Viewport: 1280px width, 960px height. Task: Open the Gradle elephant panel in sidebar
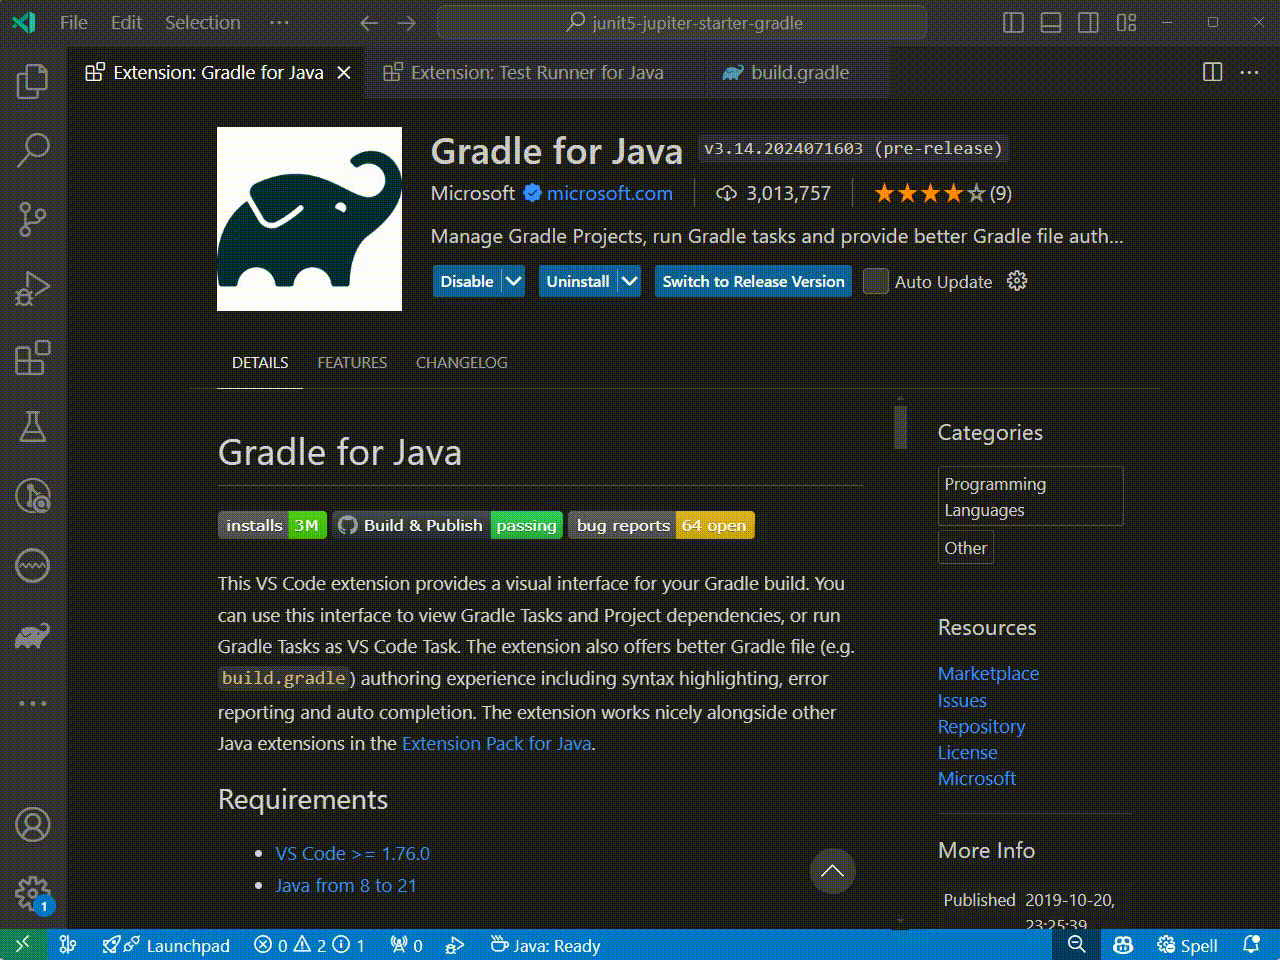tap(33, 636)
